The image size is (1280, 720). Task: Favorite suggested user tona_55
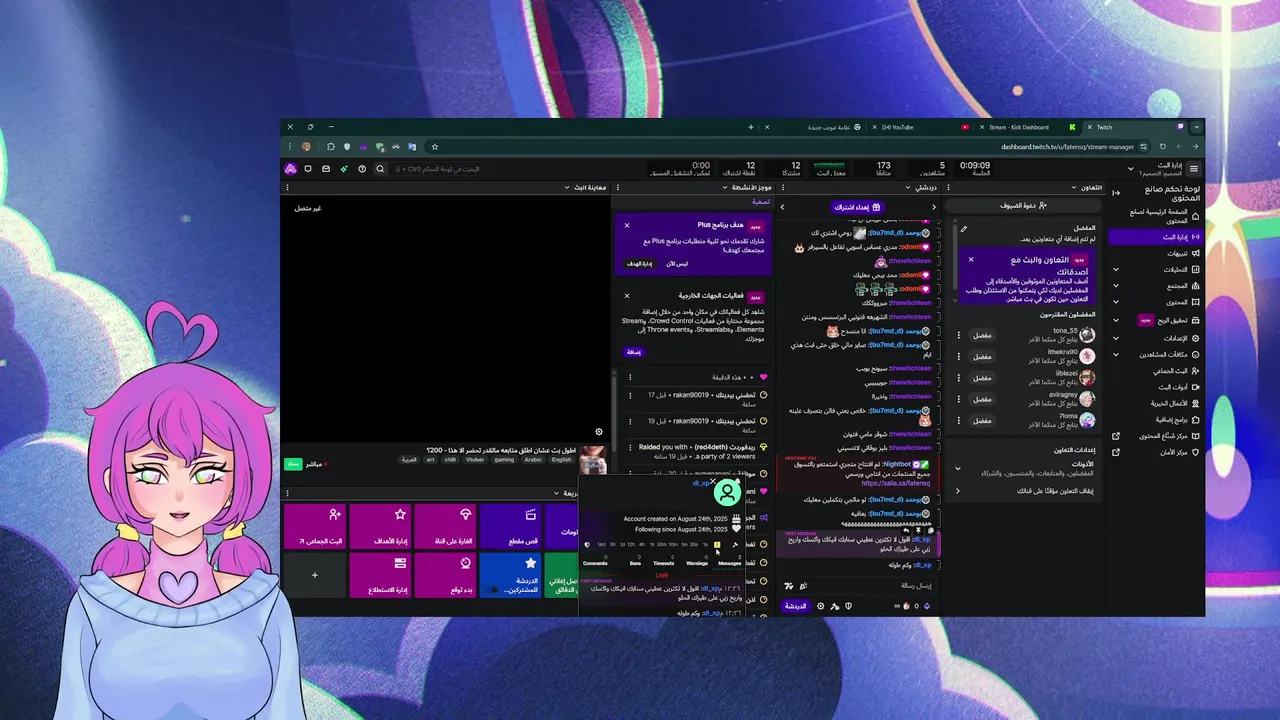(x=982, y=335)
